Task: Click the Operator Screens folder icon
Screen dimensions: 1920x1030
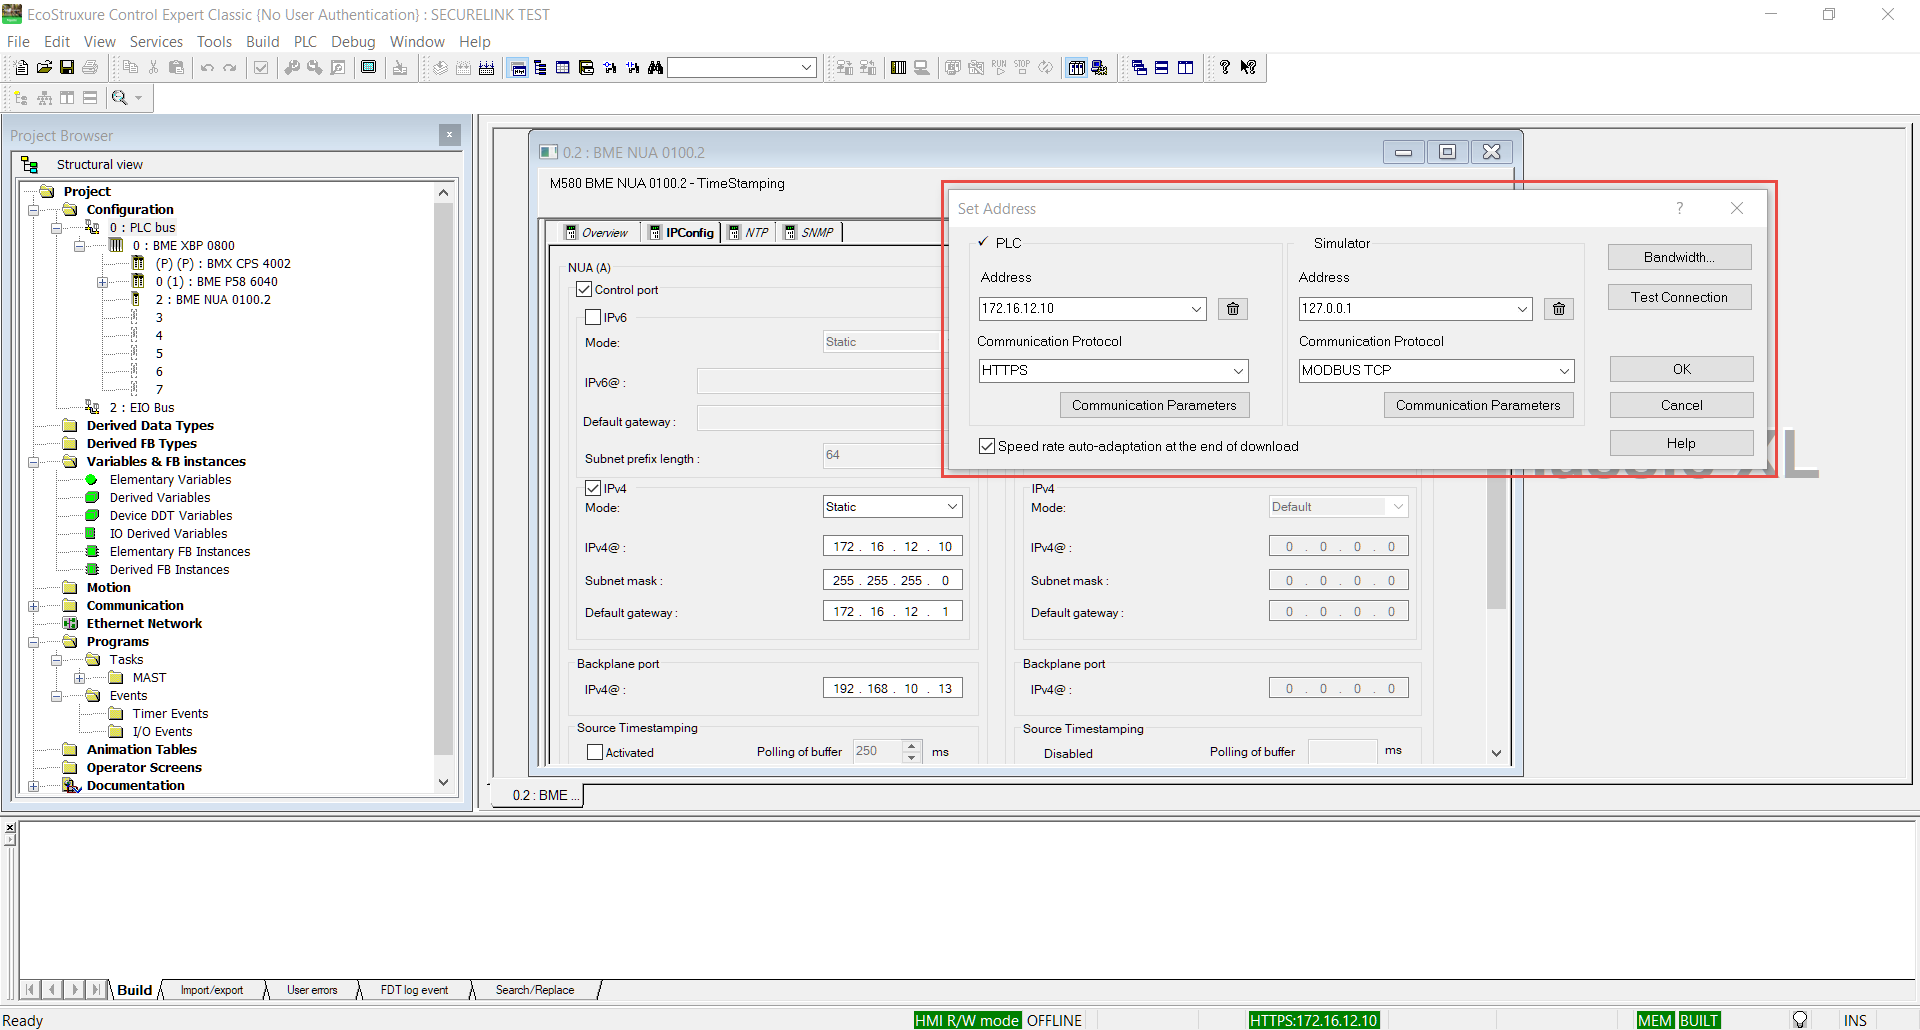Action: pyautogui.click(x=70, y=768)
